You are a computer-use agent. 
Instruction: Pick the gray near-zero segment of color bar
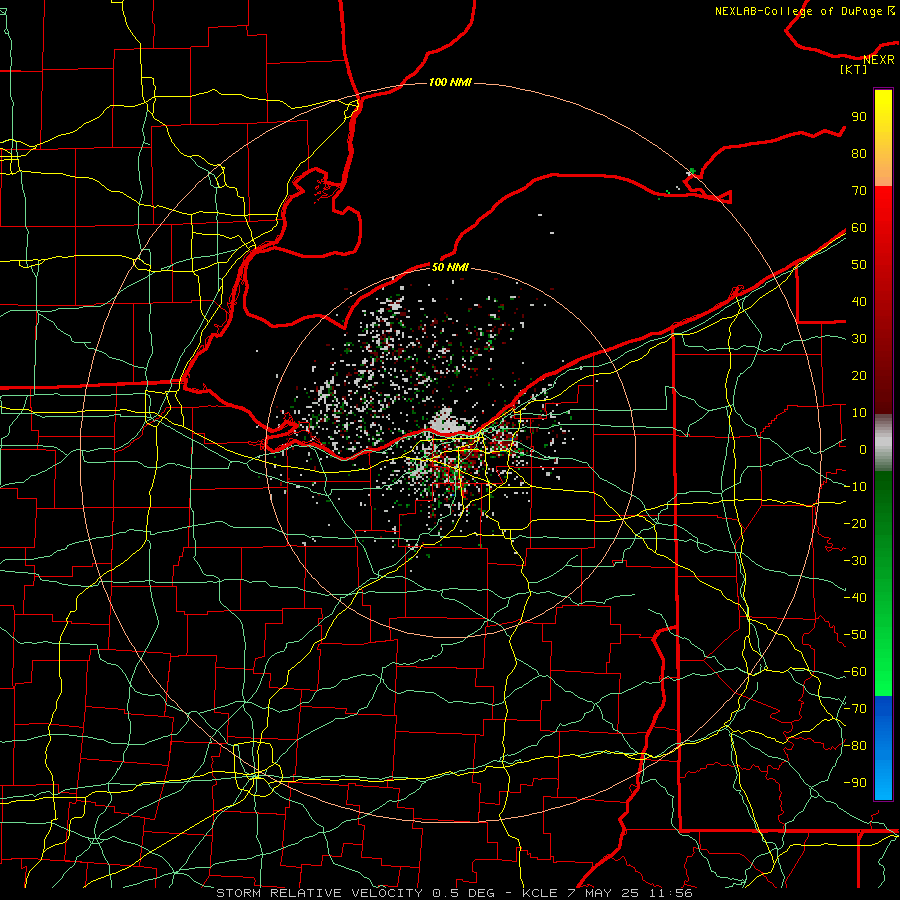883,443
